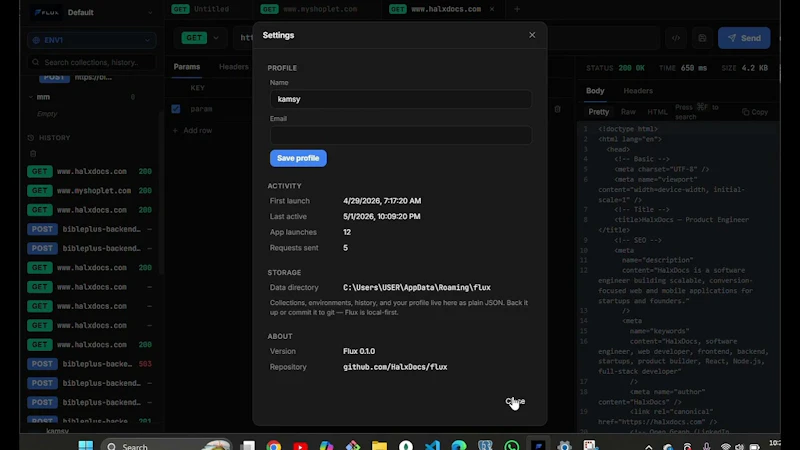The image size is (800, 450).
Task: Select the response Headers tab
Action: pos(638,91)
